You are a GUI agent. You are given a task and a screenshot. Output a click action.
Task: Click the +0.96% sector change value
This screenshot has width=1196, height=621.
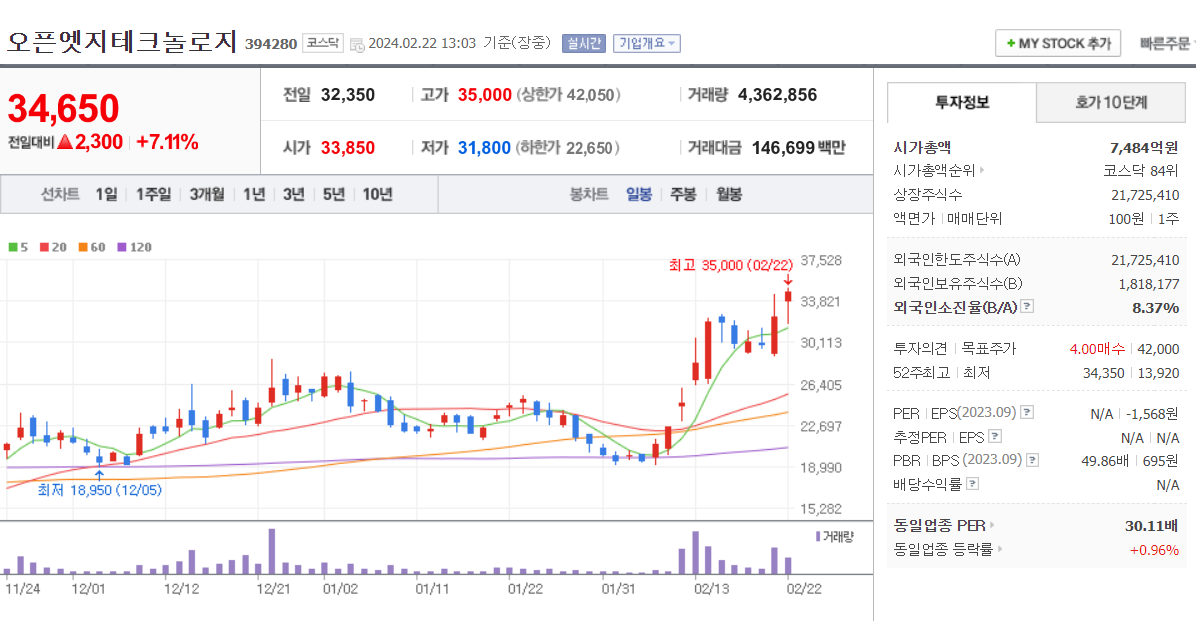click(x=1154, y=549)
